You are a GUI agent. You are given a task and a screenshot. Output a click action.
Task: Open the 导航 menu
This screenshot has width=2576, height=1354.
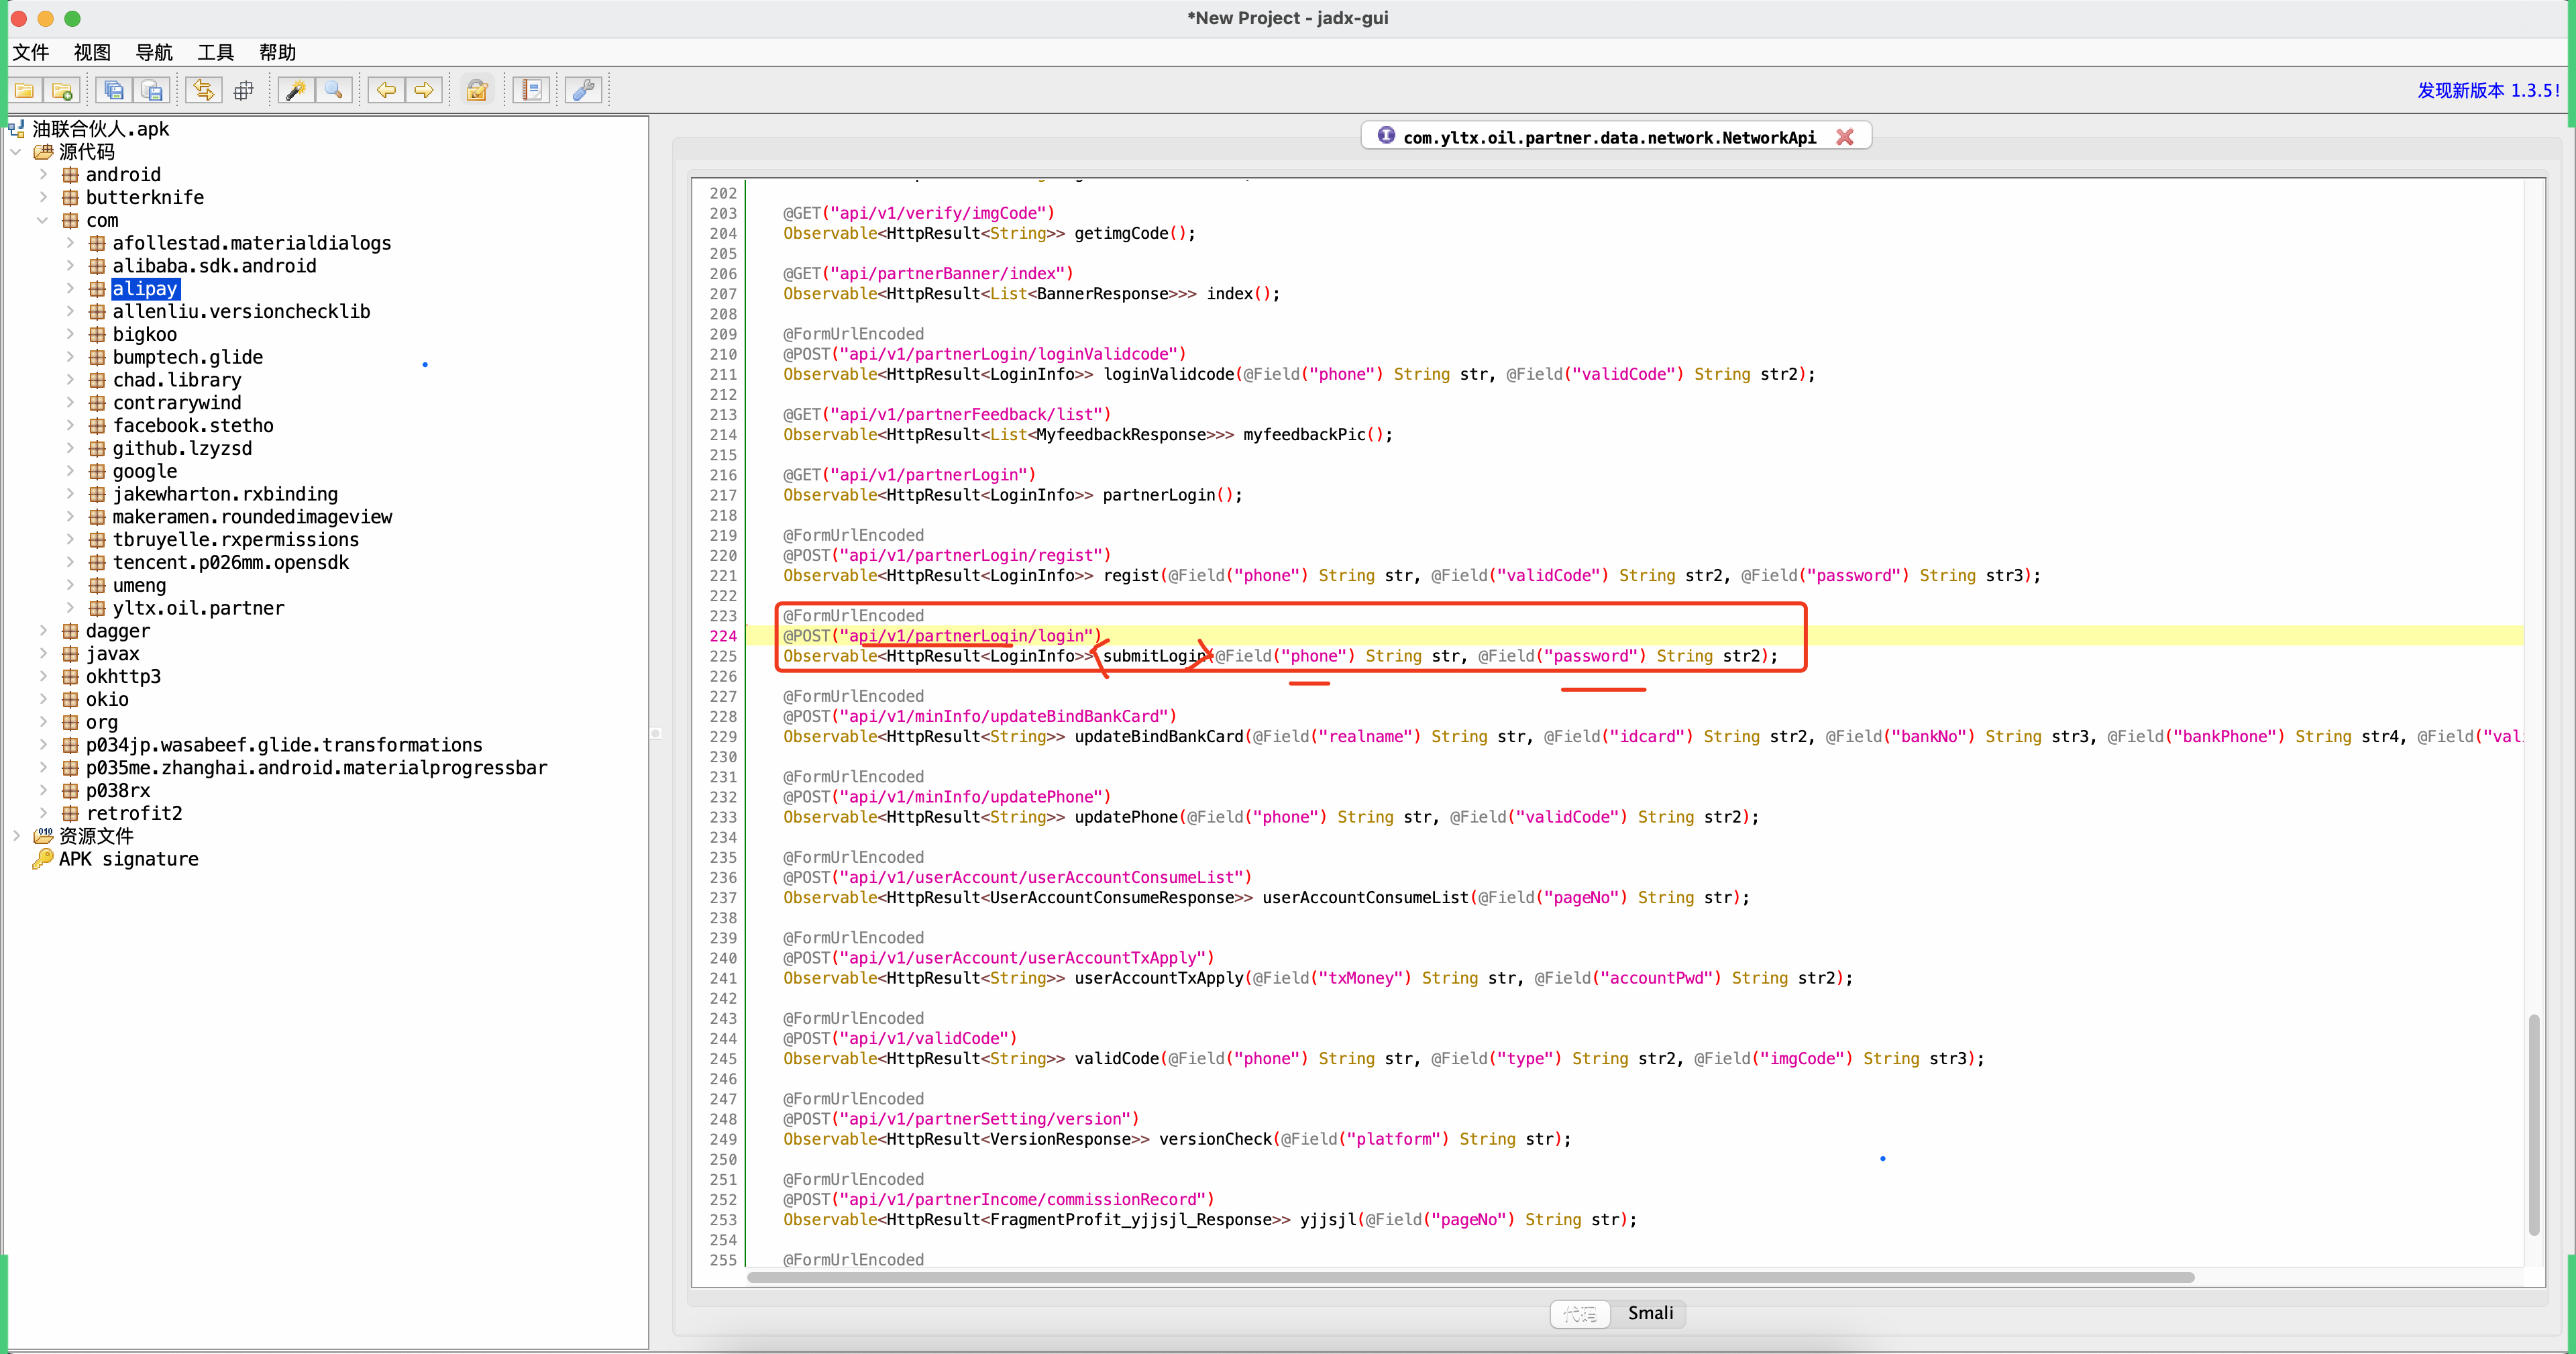pos(154,52)
